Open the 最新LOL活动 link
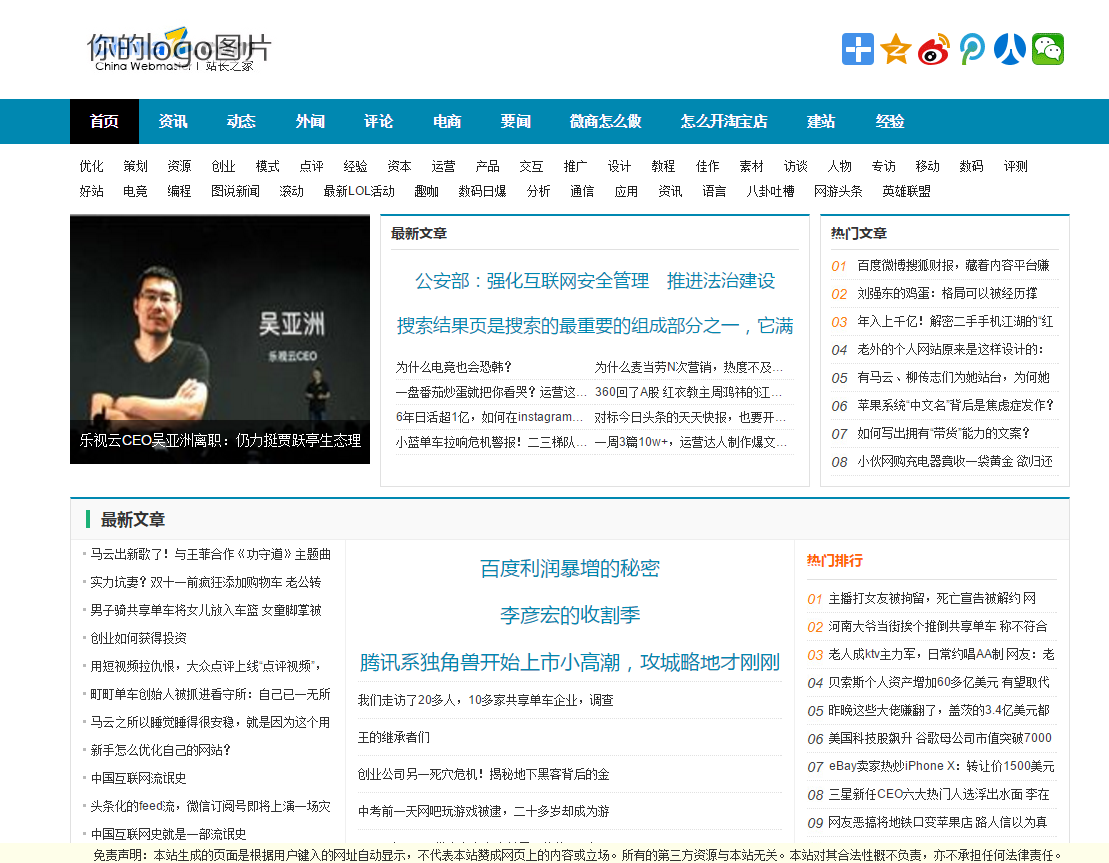The height and width of the screenshot is (863, 1109). 359,191
